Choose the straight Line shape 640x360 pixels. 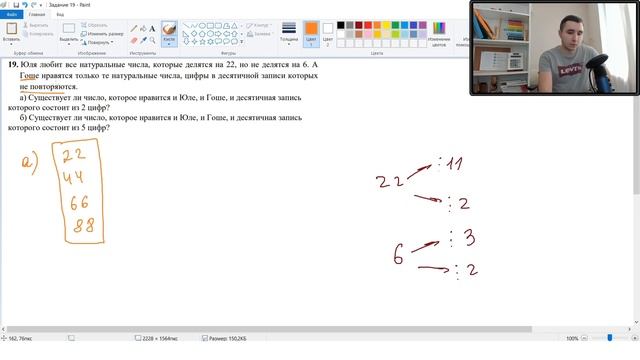187,26
